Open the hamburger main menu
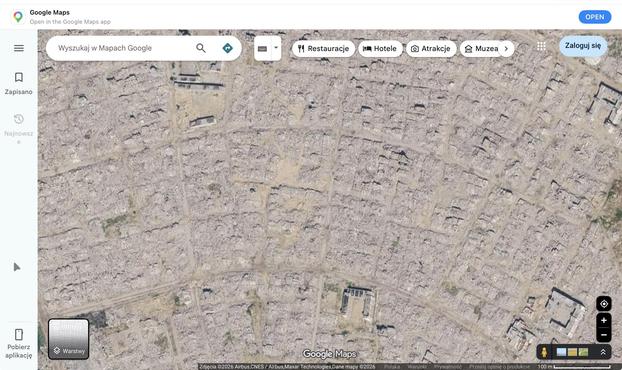This screenshot has width=622, height=370. 19,48
